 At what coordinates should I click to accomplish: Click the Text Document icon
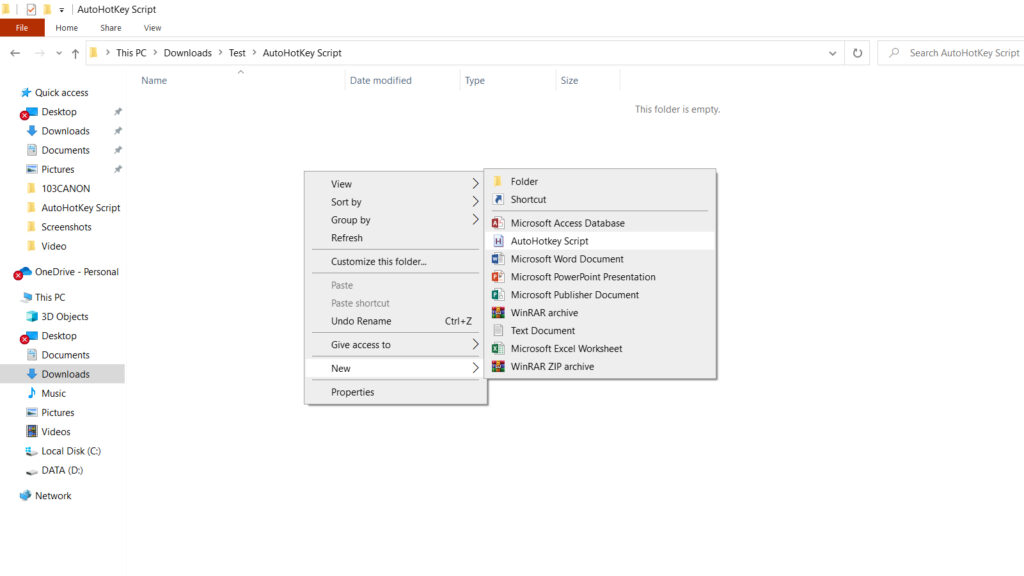pyautogui.click(x=498, y=330)
